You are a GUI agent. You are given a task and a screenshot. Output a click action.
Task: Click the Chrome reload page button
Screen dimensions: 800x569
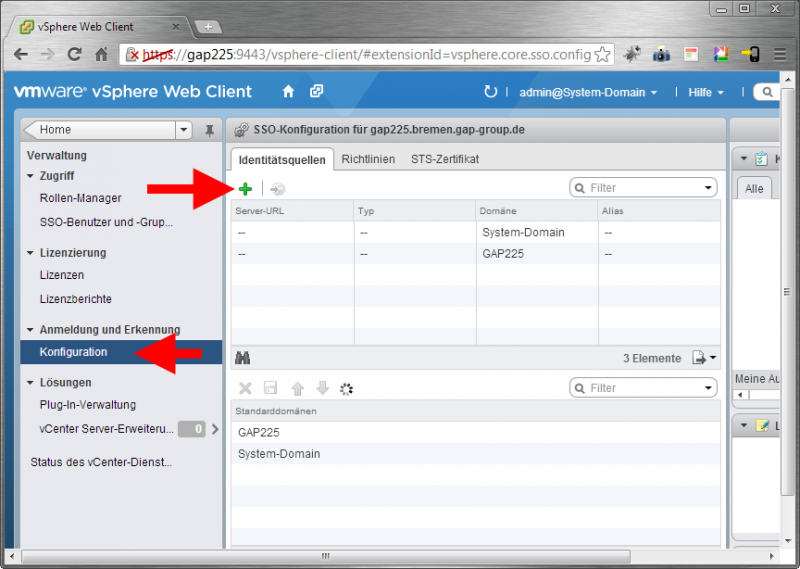(x=73, y=54)
